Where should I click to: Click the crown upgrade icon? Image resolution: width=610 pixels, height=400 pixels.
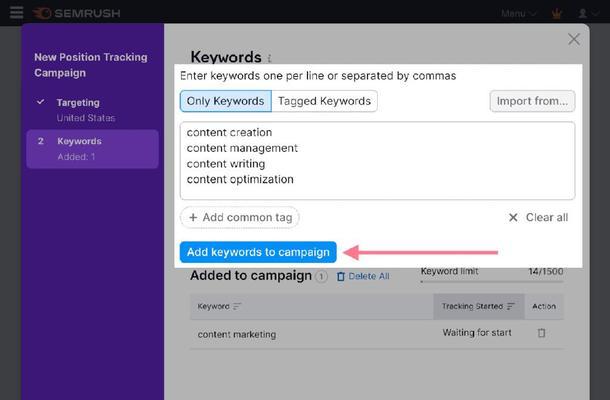(x=557, y=14)
